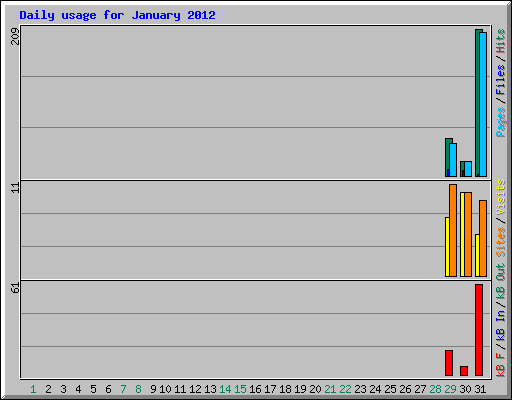This screenshot has height=400, width=512.
Task: Click the 11 axis label of middle chart
Action: click(x=15, y=188)
